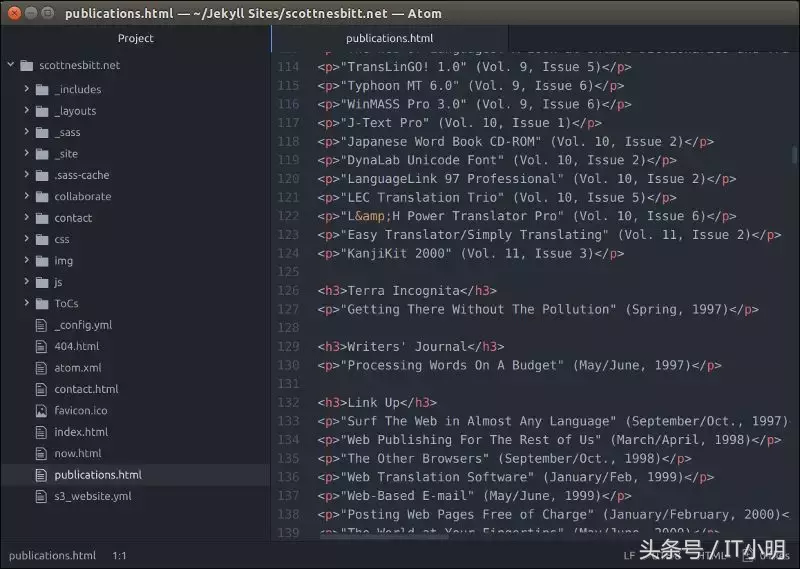Switch to the publications.html editor tab
Image resolution: width=800 pixels, height=569 pixels.
coord(390,38)
